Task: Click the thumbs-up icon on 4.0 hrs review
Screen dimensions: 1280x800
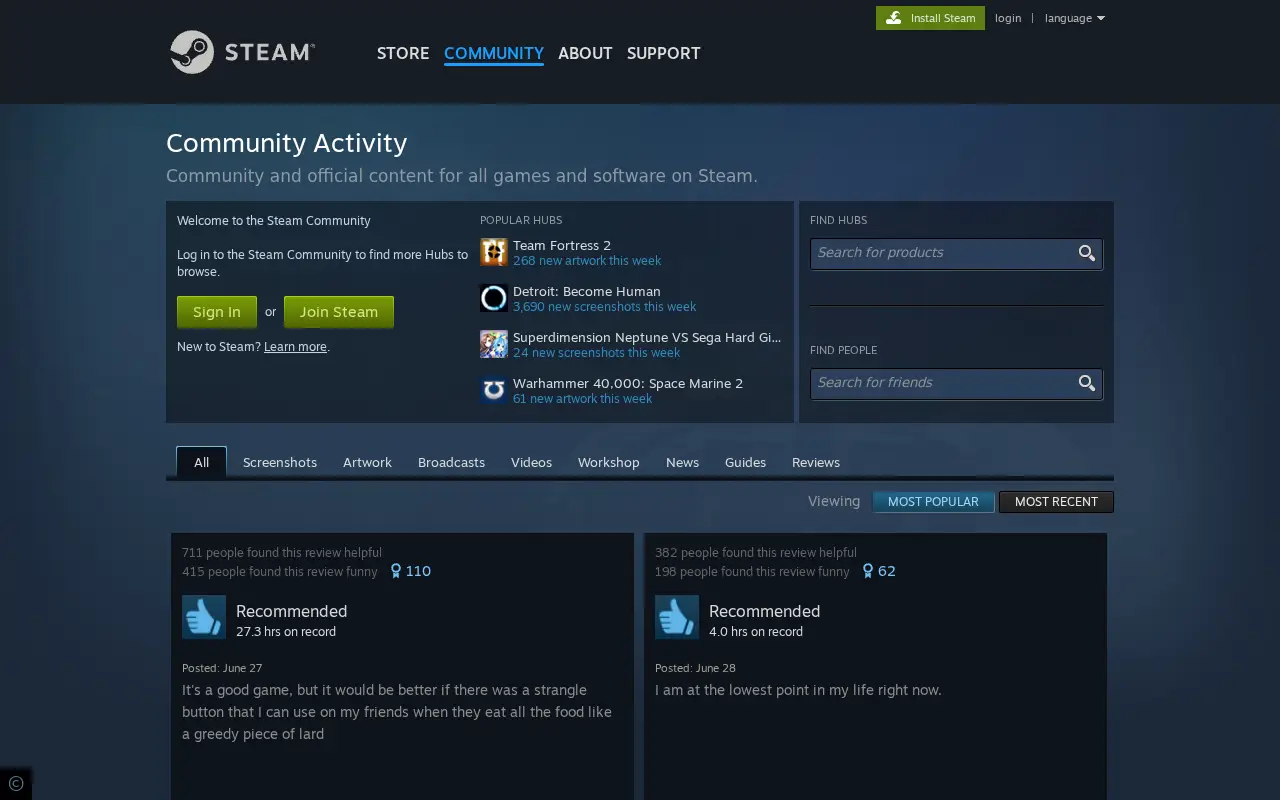Action: point(677,617)
